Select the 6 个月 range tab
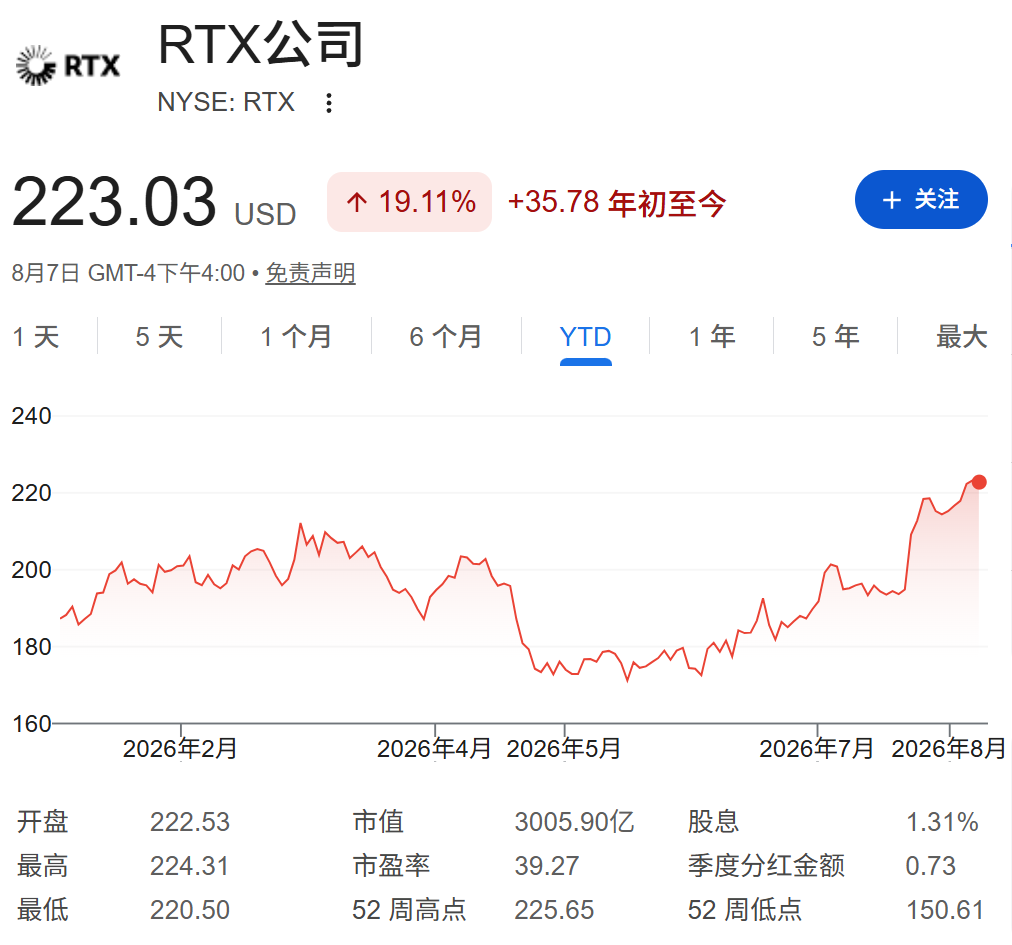 coord(446,337)
